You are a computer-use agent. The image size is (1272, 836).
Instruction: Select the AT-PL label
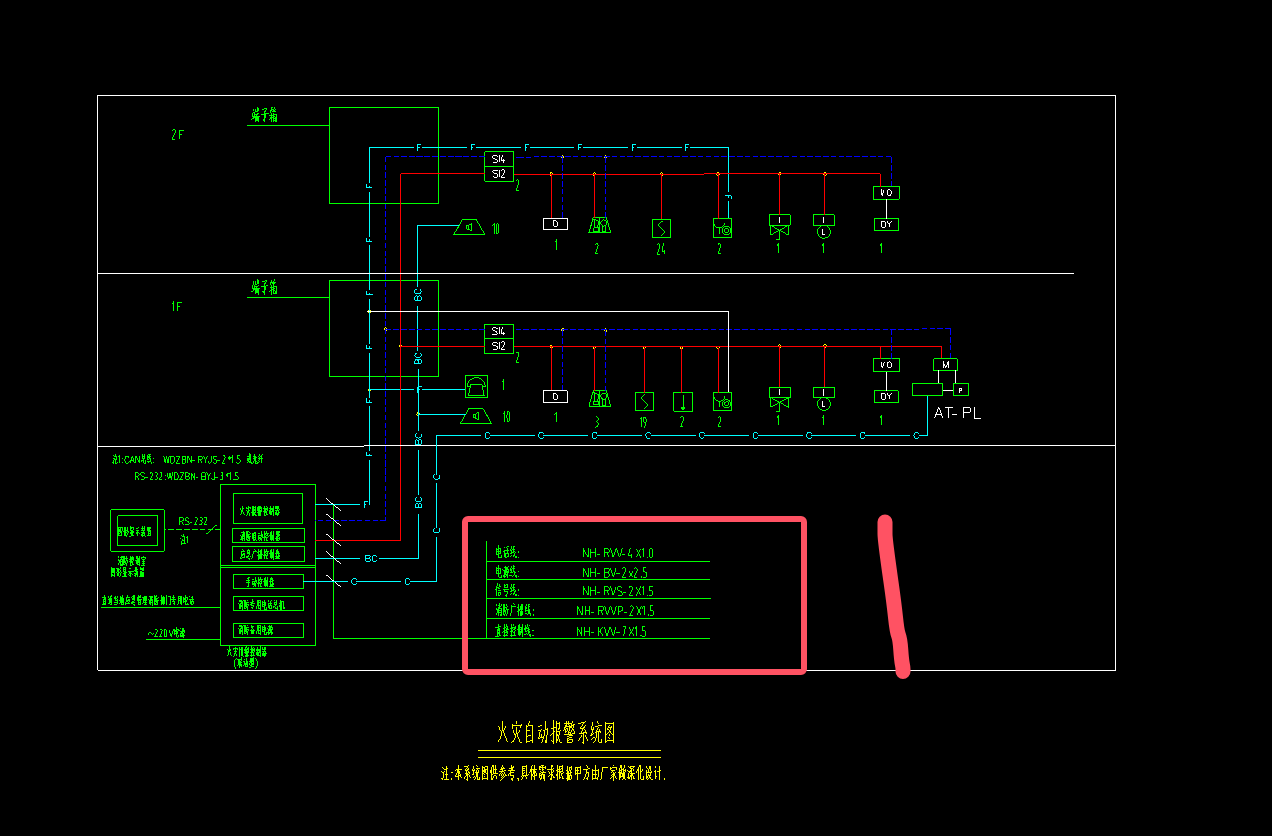coord(958,413)
